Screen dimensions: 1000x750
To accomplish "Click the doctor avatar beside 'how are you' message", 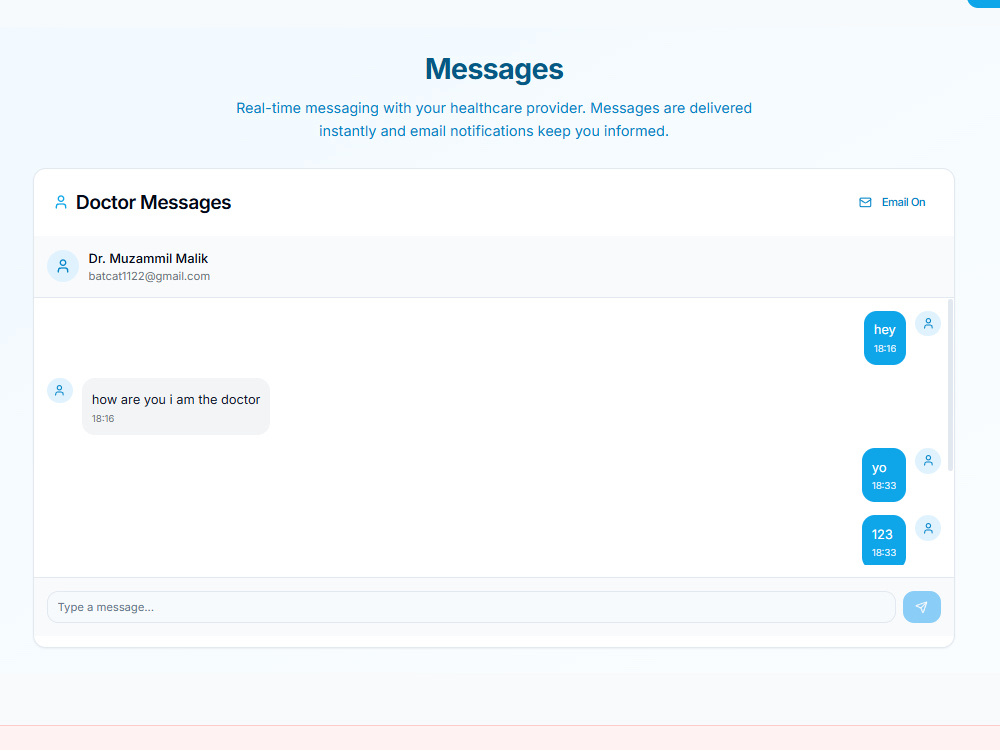I will pos(60,390).
